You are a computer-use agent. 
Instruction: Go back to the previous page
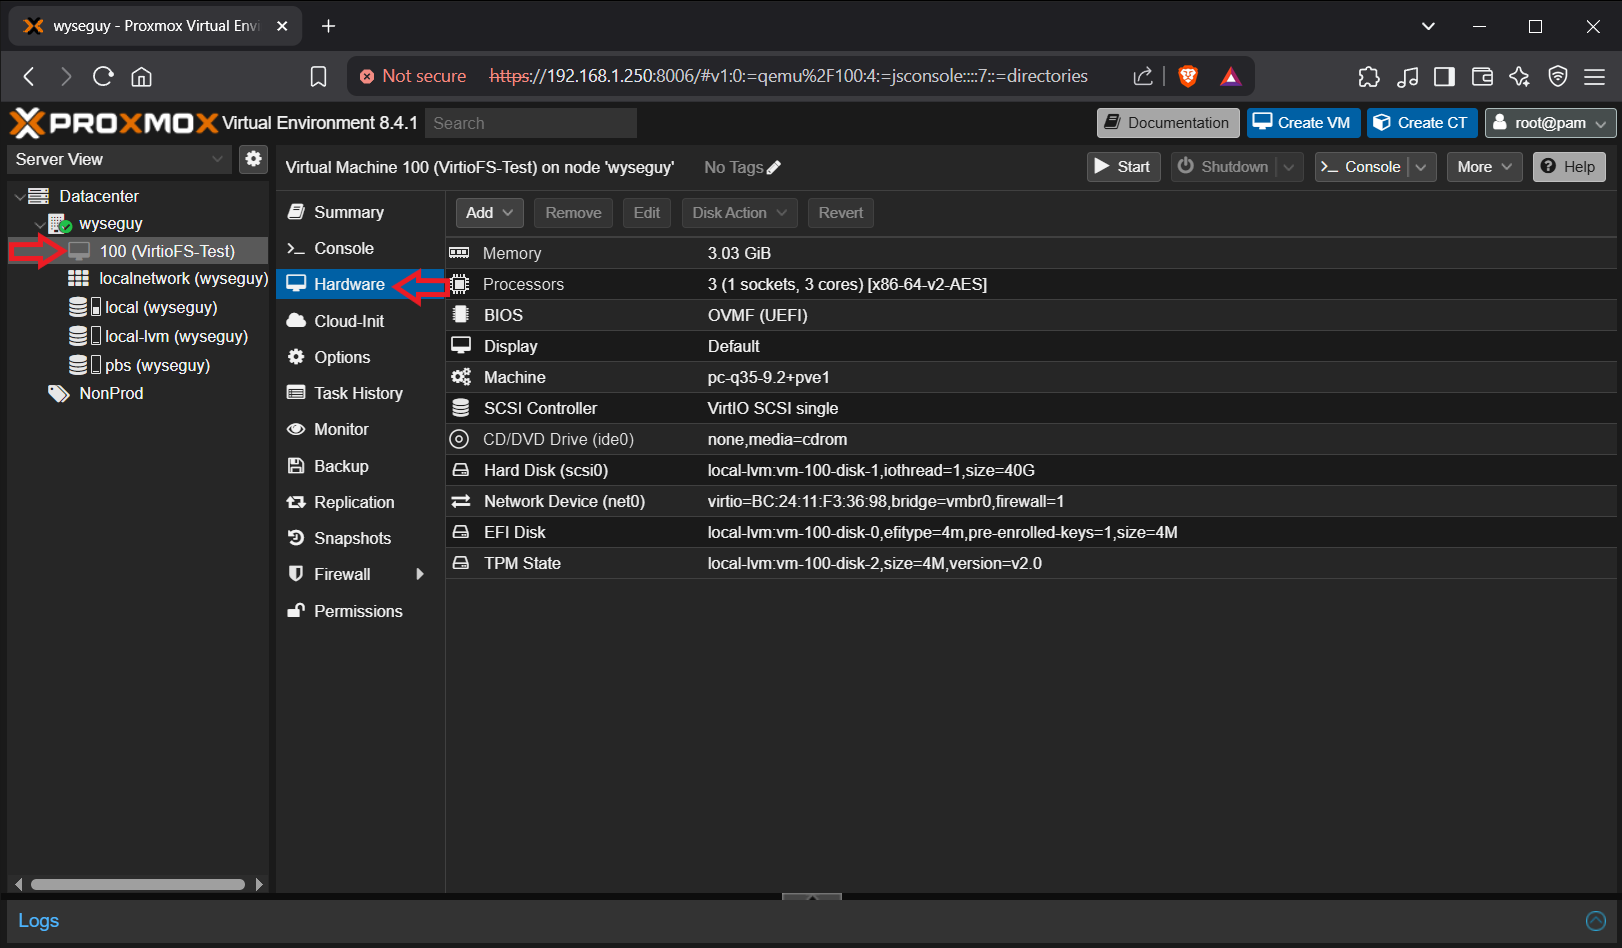click(29, 76)
